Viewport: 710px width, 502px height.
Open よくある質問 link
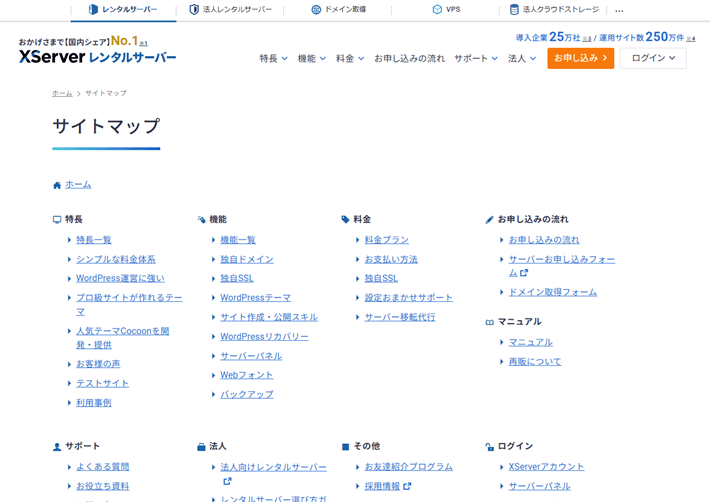102,467
